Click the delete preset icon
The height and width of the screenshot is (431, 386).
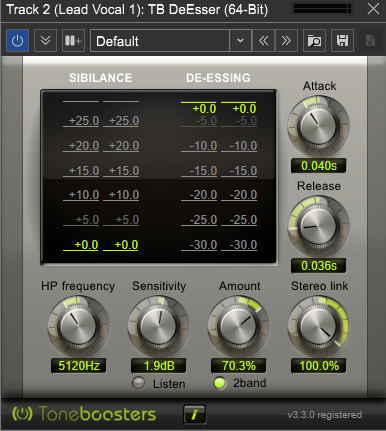click(x=370, y=41)
